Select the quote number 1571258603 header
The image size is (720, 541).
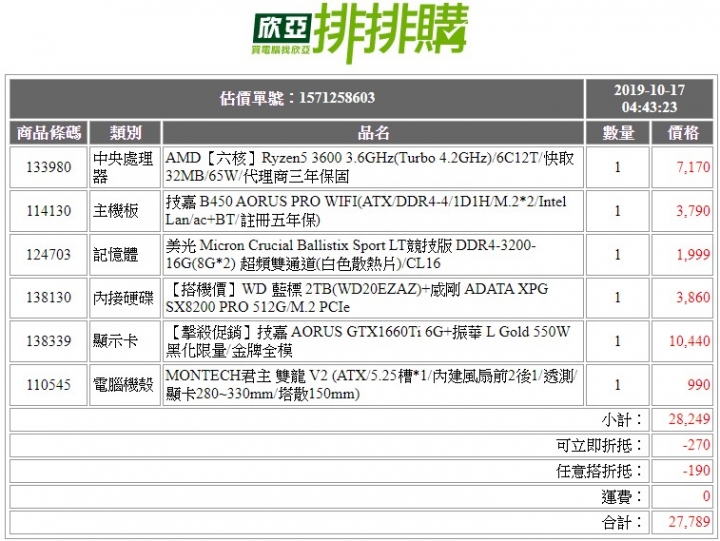click(x=297, y=98)
